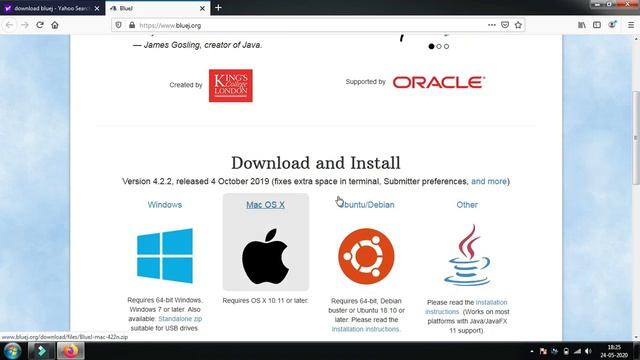This screenshot has width=640, height=360.
Task: Close the Yahoo Search tab
Action: click(x=97, y=8)
